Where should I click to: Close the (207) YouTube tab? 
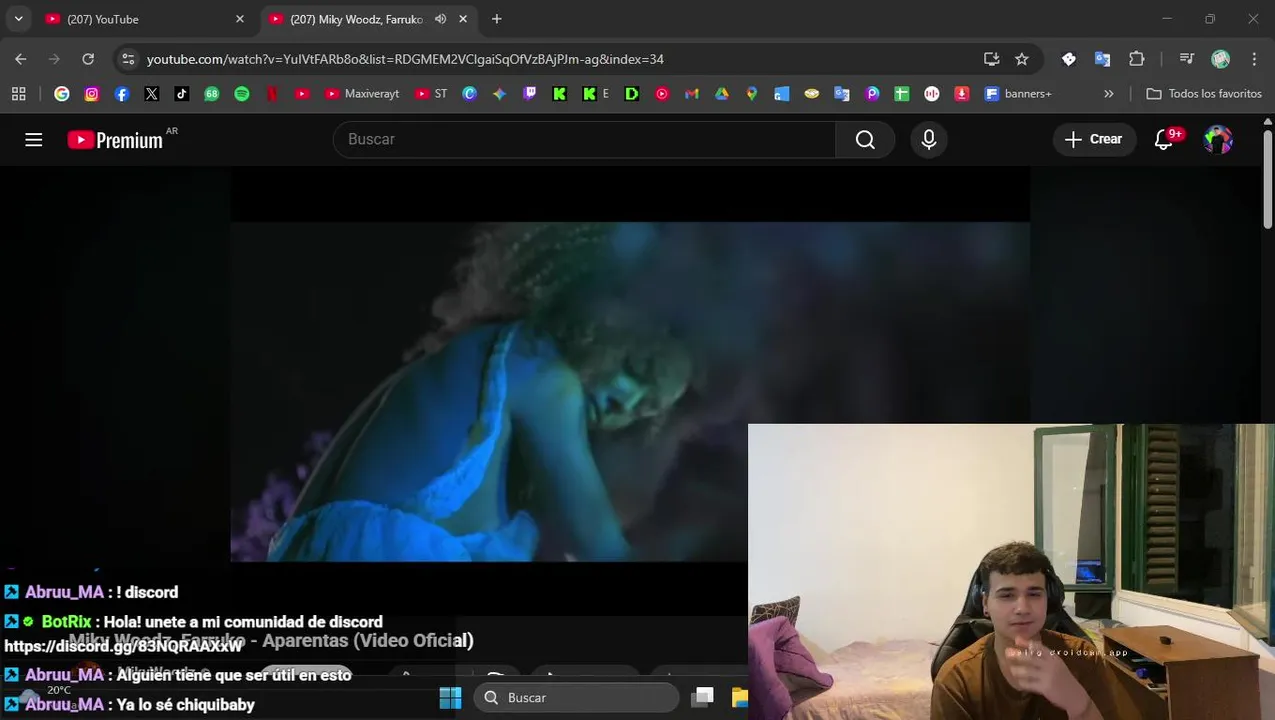pyautogui.click(x=240, y=19)
